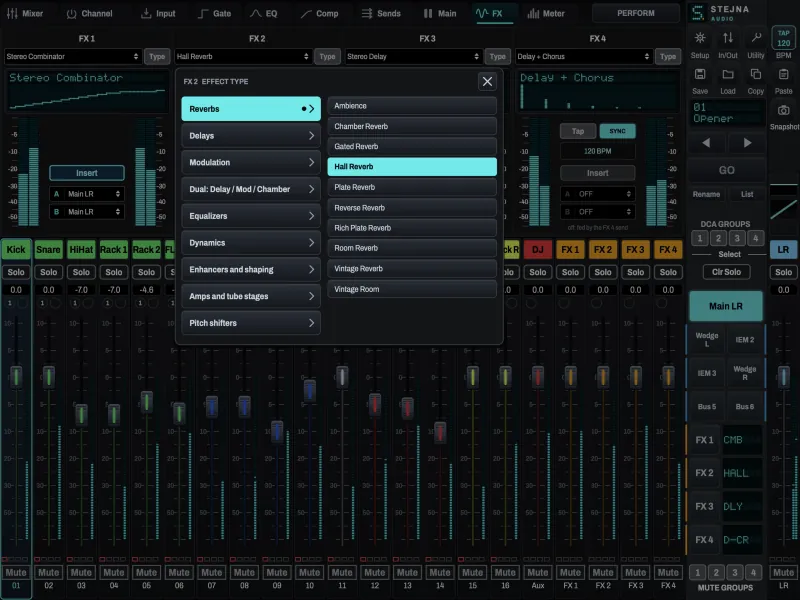Click the channel 09 blue fader handle
The image size is (800, 600).
[277, 432]
